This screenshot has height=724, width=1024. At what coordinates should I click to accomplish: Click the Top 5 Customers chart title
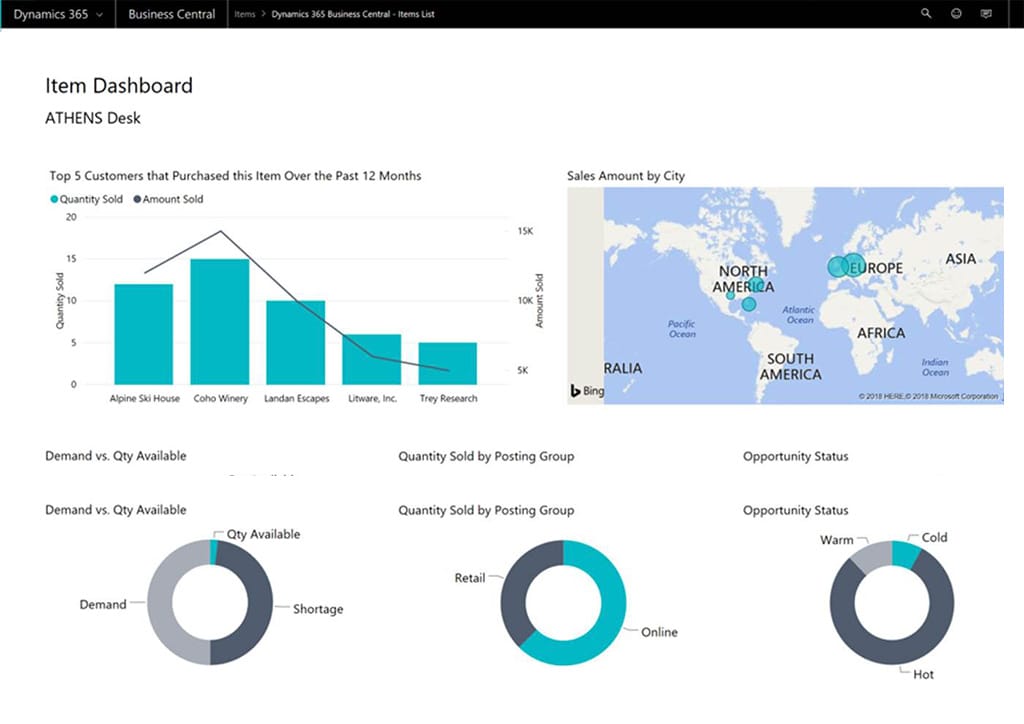click(x=235, y=176)
